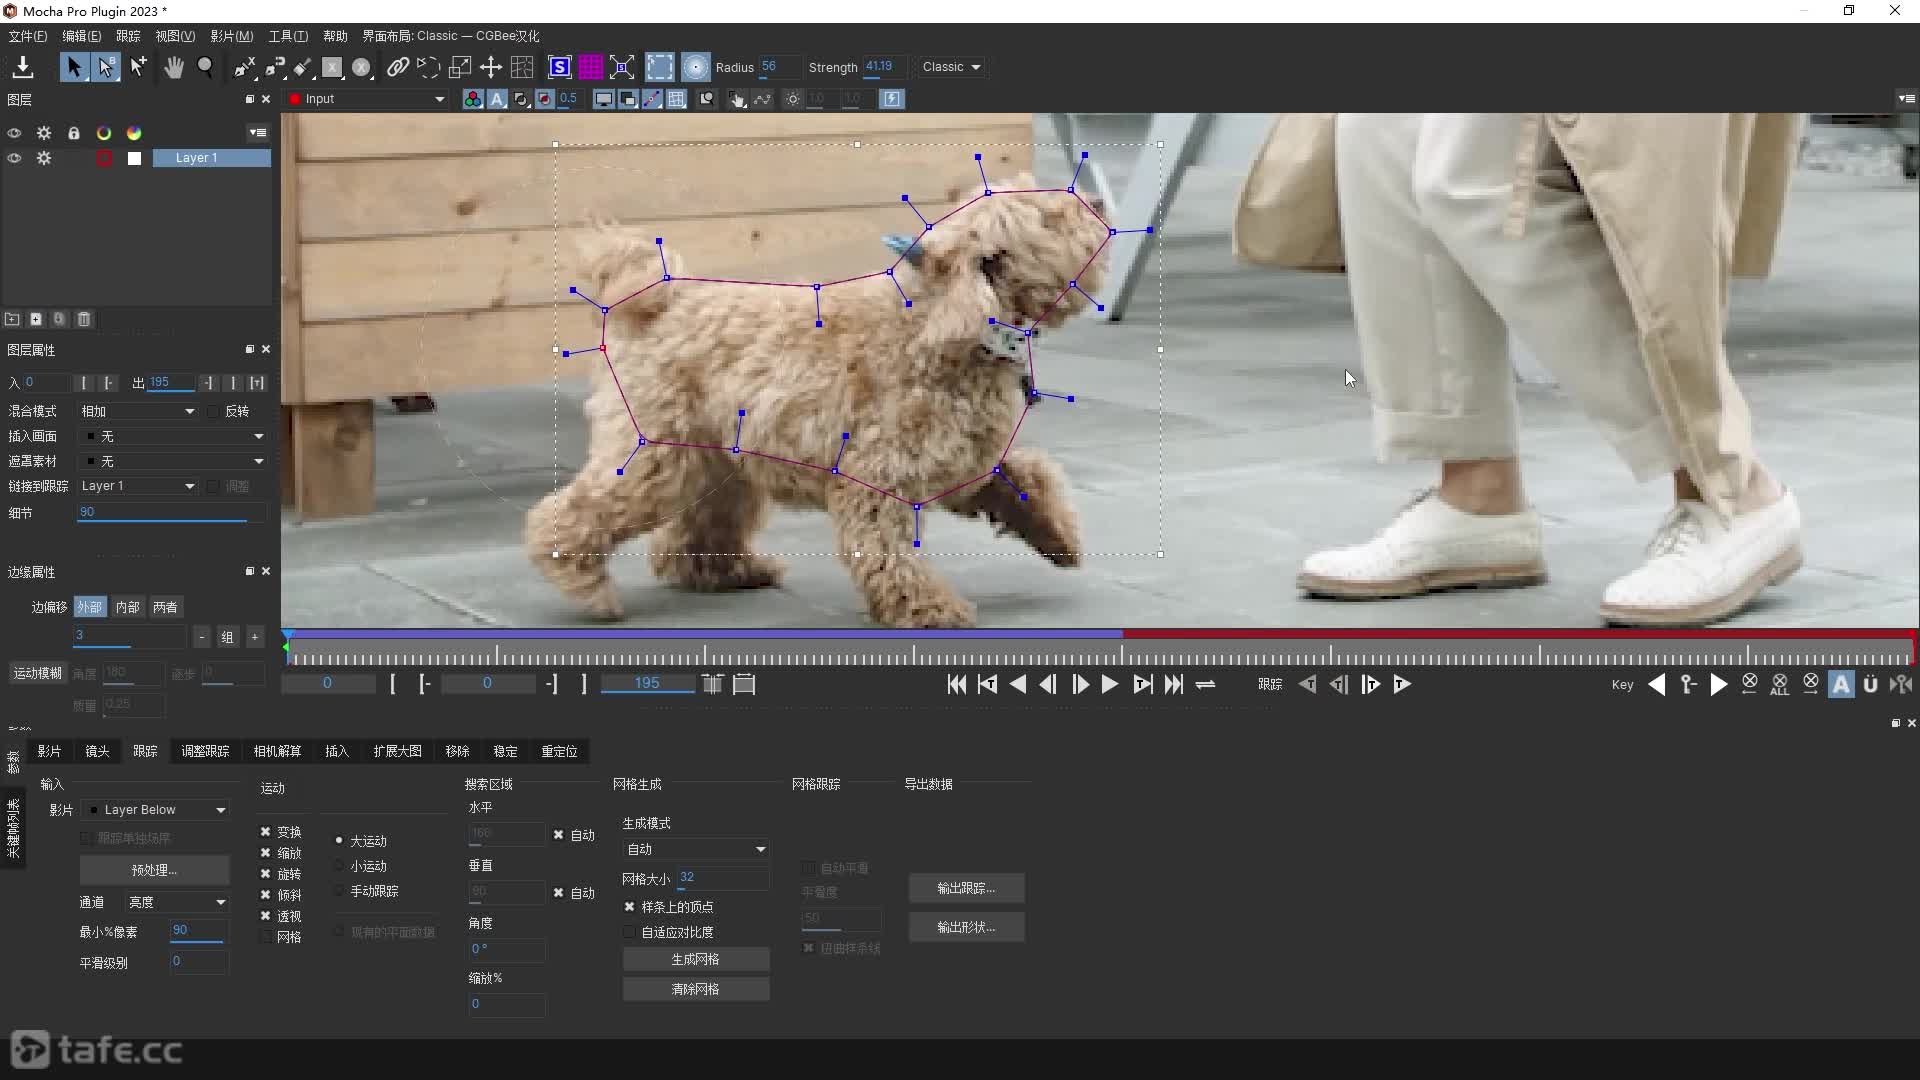Click the alpha channel A icon
The image size is (1920, 1080).
tap(496, 99)
